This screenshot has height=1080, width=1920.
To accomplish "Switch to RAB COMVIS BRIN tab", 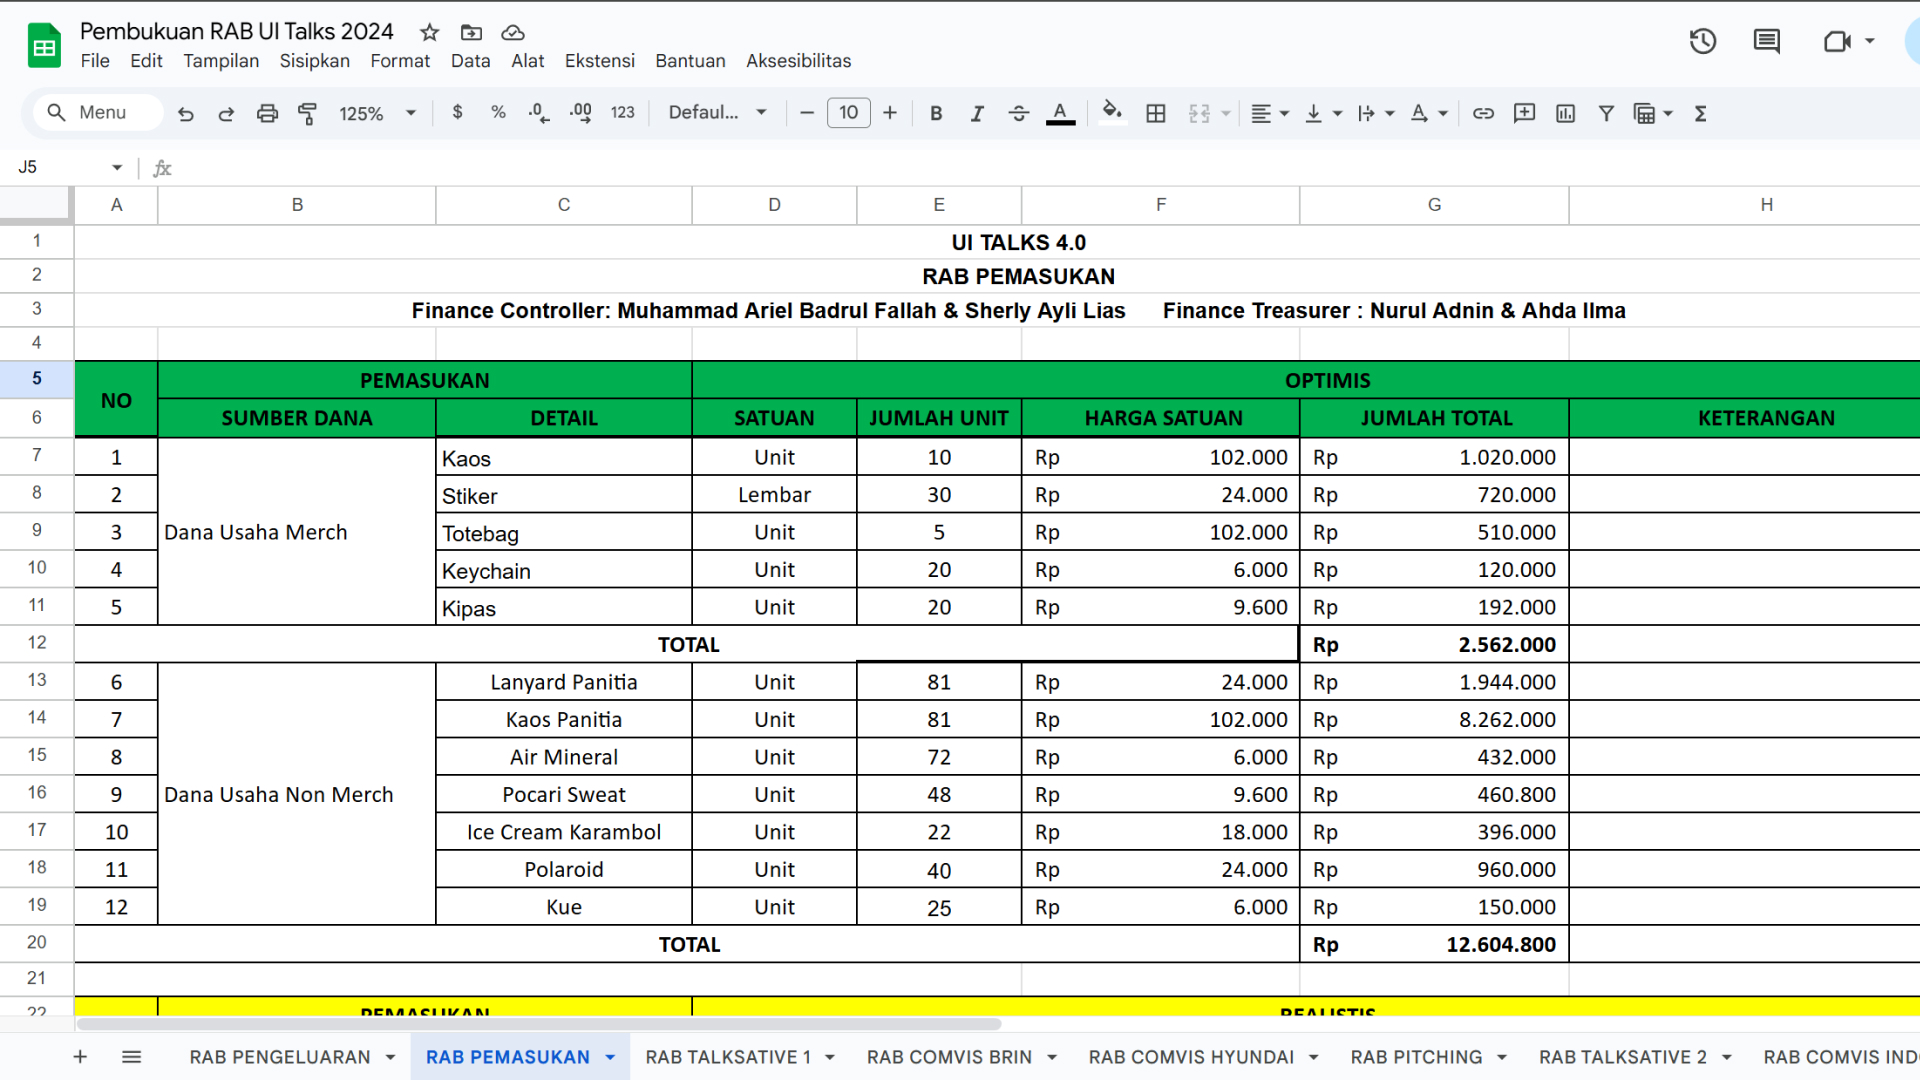I will tap(949, 1057).
